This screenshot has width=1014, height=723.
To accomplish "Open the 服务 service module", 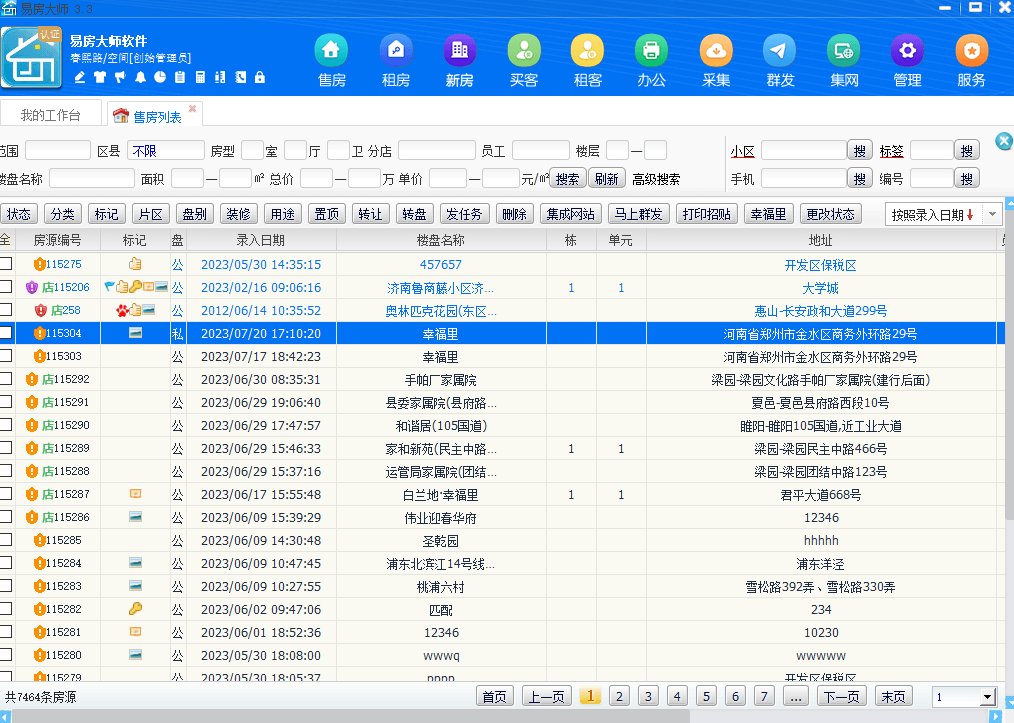I will [971, 61].
